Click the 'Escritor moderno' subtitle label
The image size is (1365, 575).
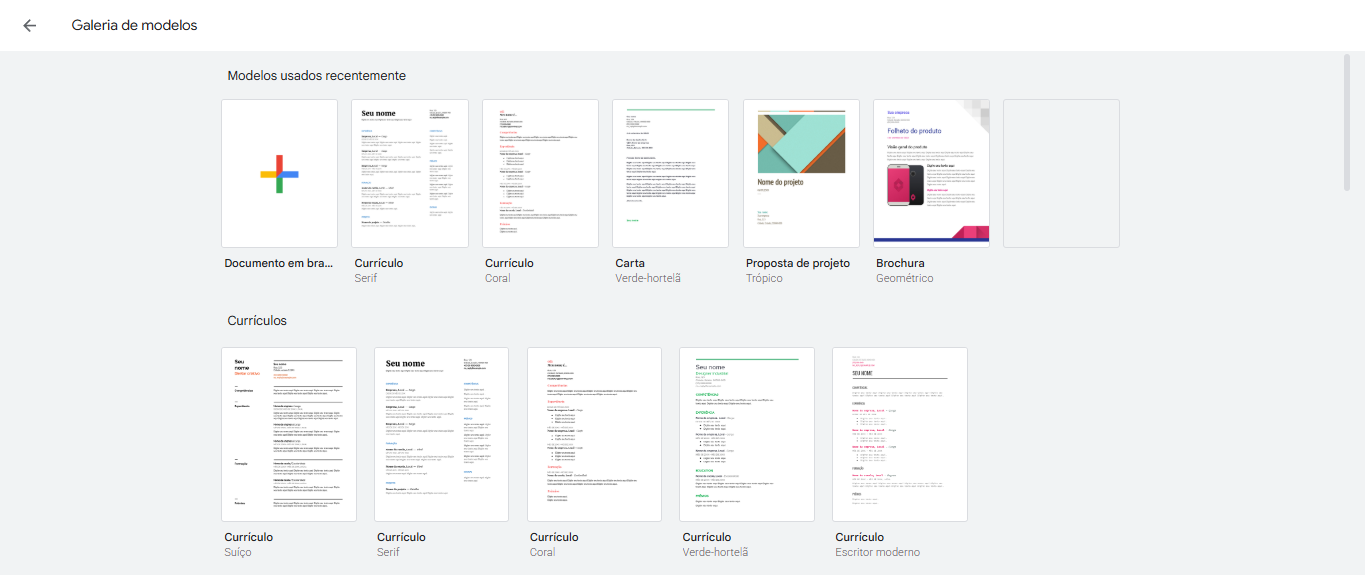click(x=877, y=552)
